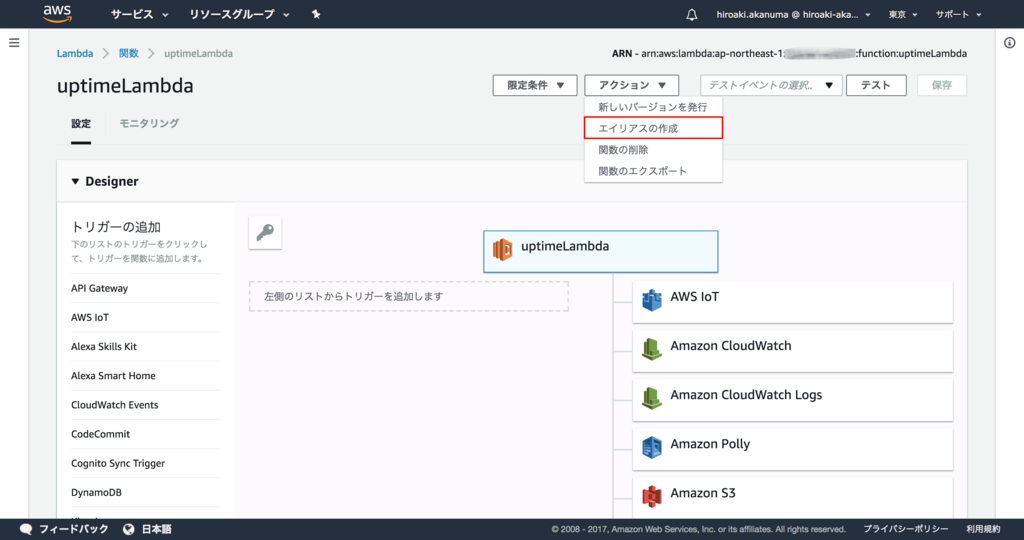This screenshot has height=540, width=1024.
Task: Click the feedback speech bubble icon
Action: tap(25, 529)
